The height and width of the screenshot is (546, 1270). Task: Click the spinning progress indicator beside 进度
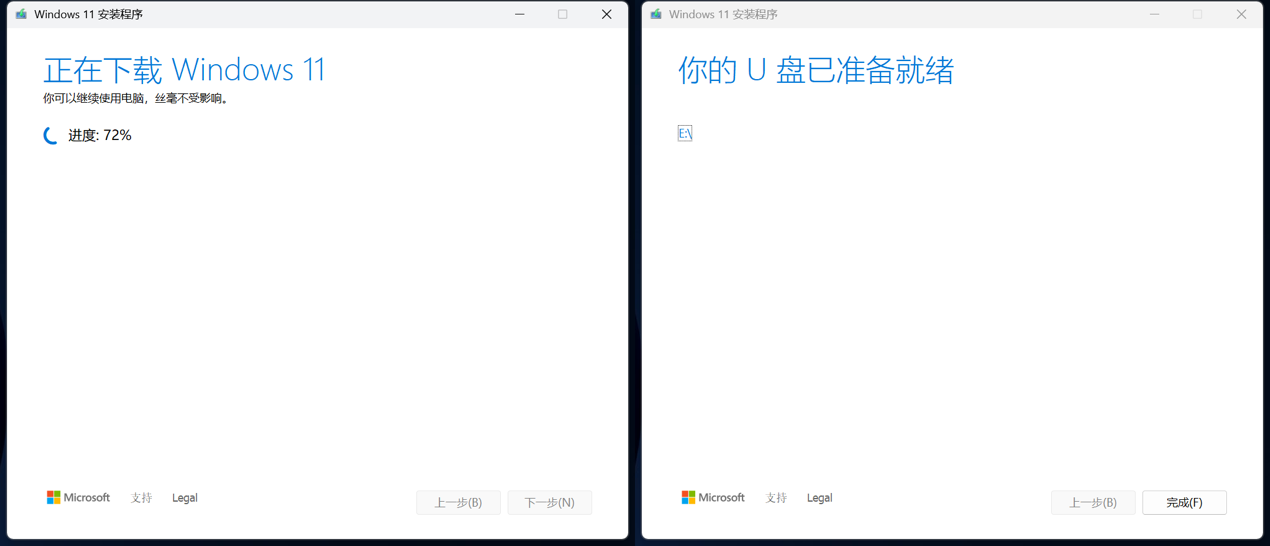pos(51,135)
